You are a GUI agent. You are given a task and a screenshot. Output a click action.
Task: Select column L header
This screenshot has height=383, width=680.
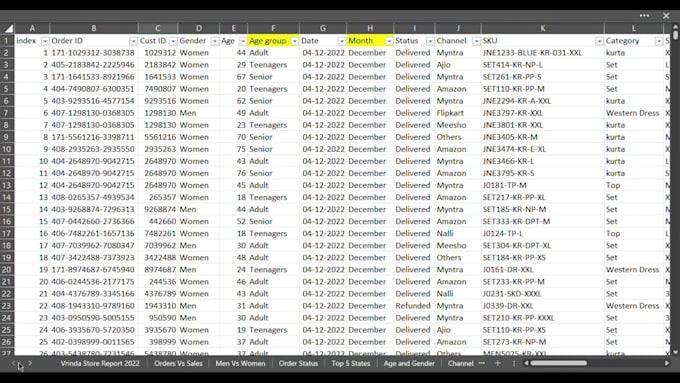[x=634, y=29]
